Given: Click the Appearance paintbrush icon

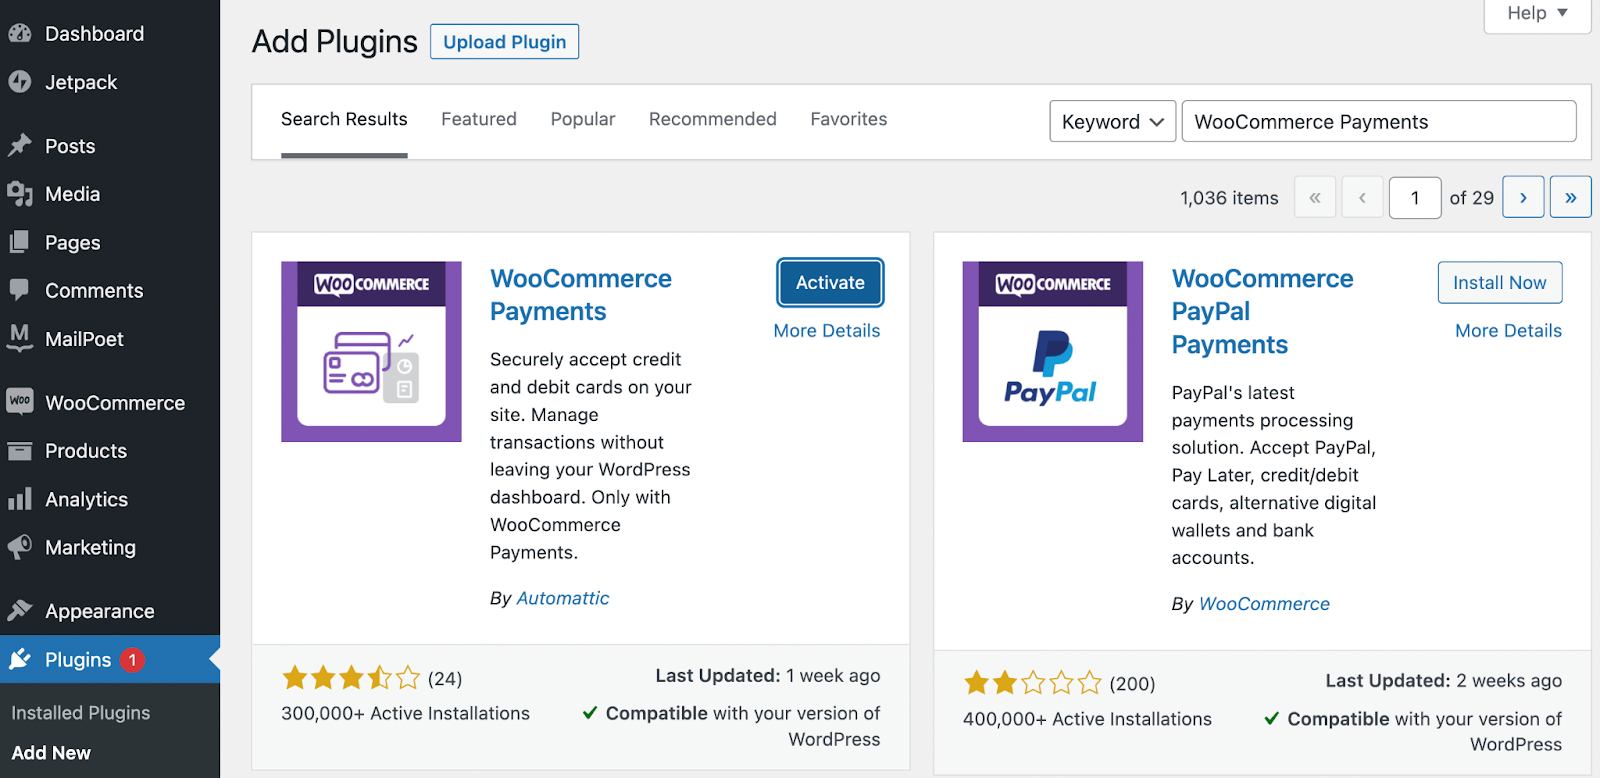Looking at the screenshot, I should pyautogui.click(x=20, y=611).
